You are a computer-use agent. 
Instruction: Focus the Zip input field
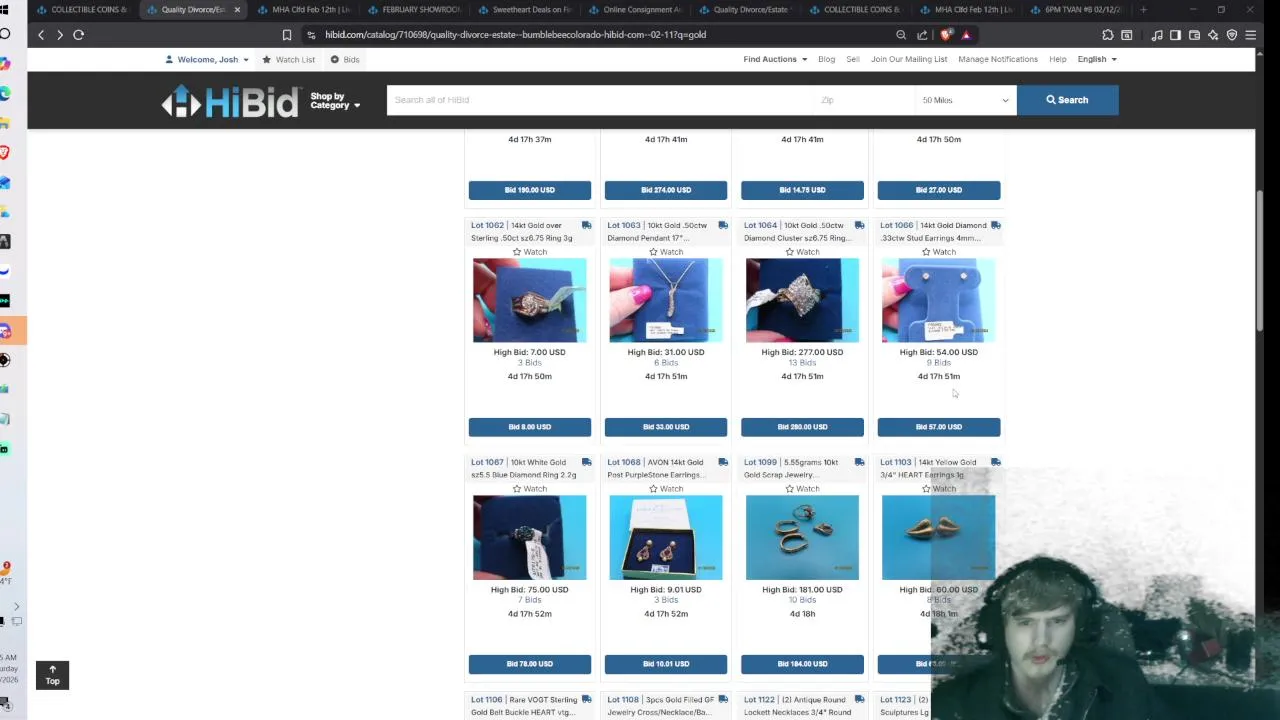coord(865,100)
